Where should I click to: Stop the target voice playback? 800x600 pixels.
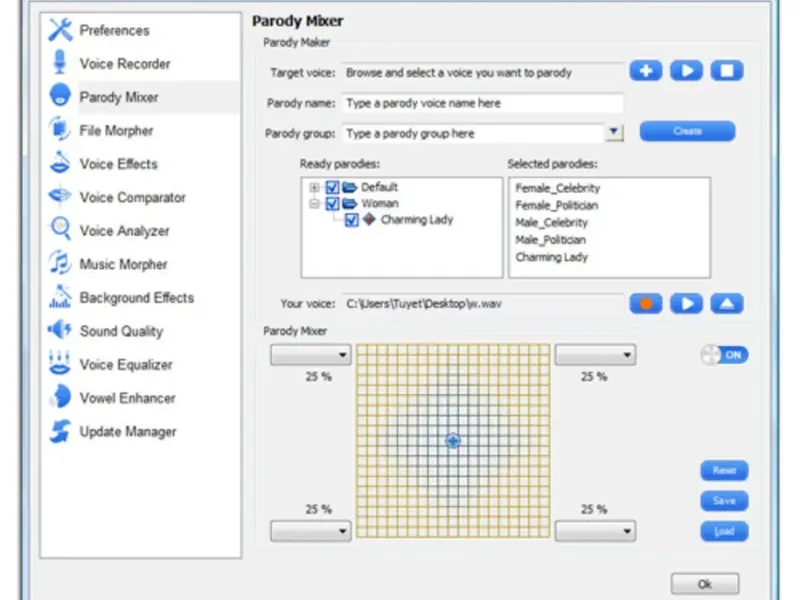[727, 71]
